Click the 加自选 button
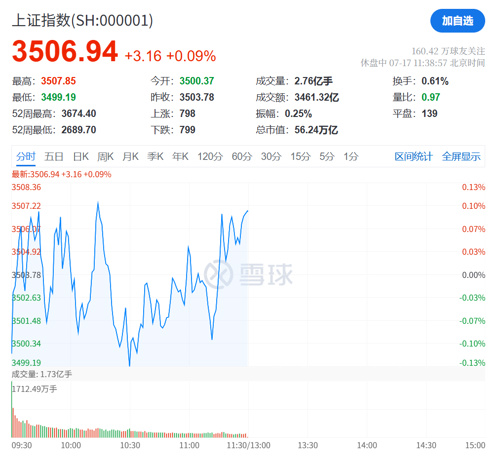 (x=457, y=21)
